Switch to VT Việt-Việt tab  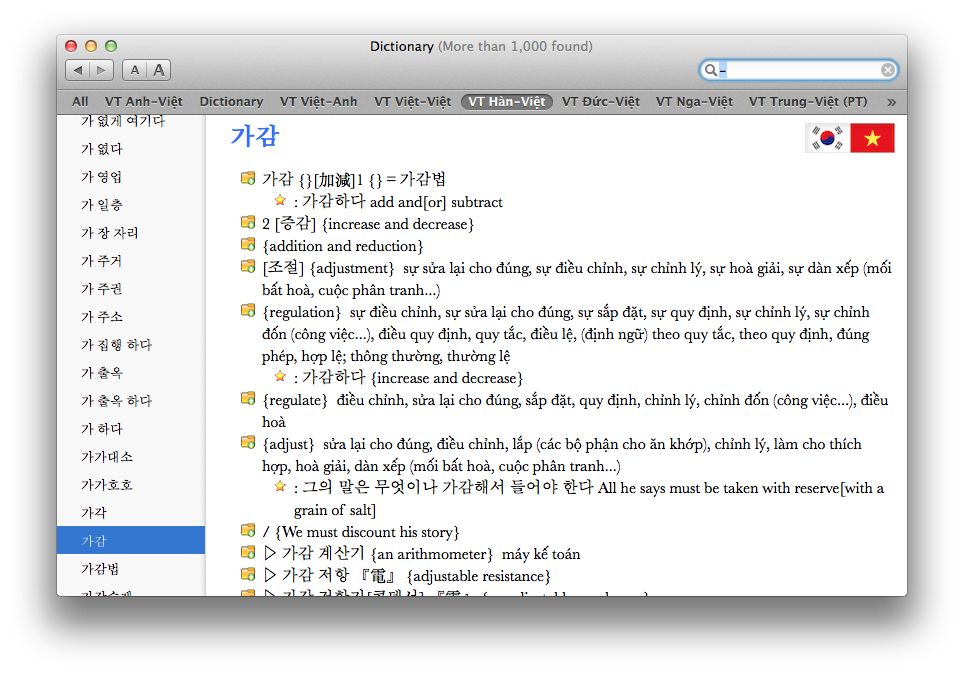[413, 101]
